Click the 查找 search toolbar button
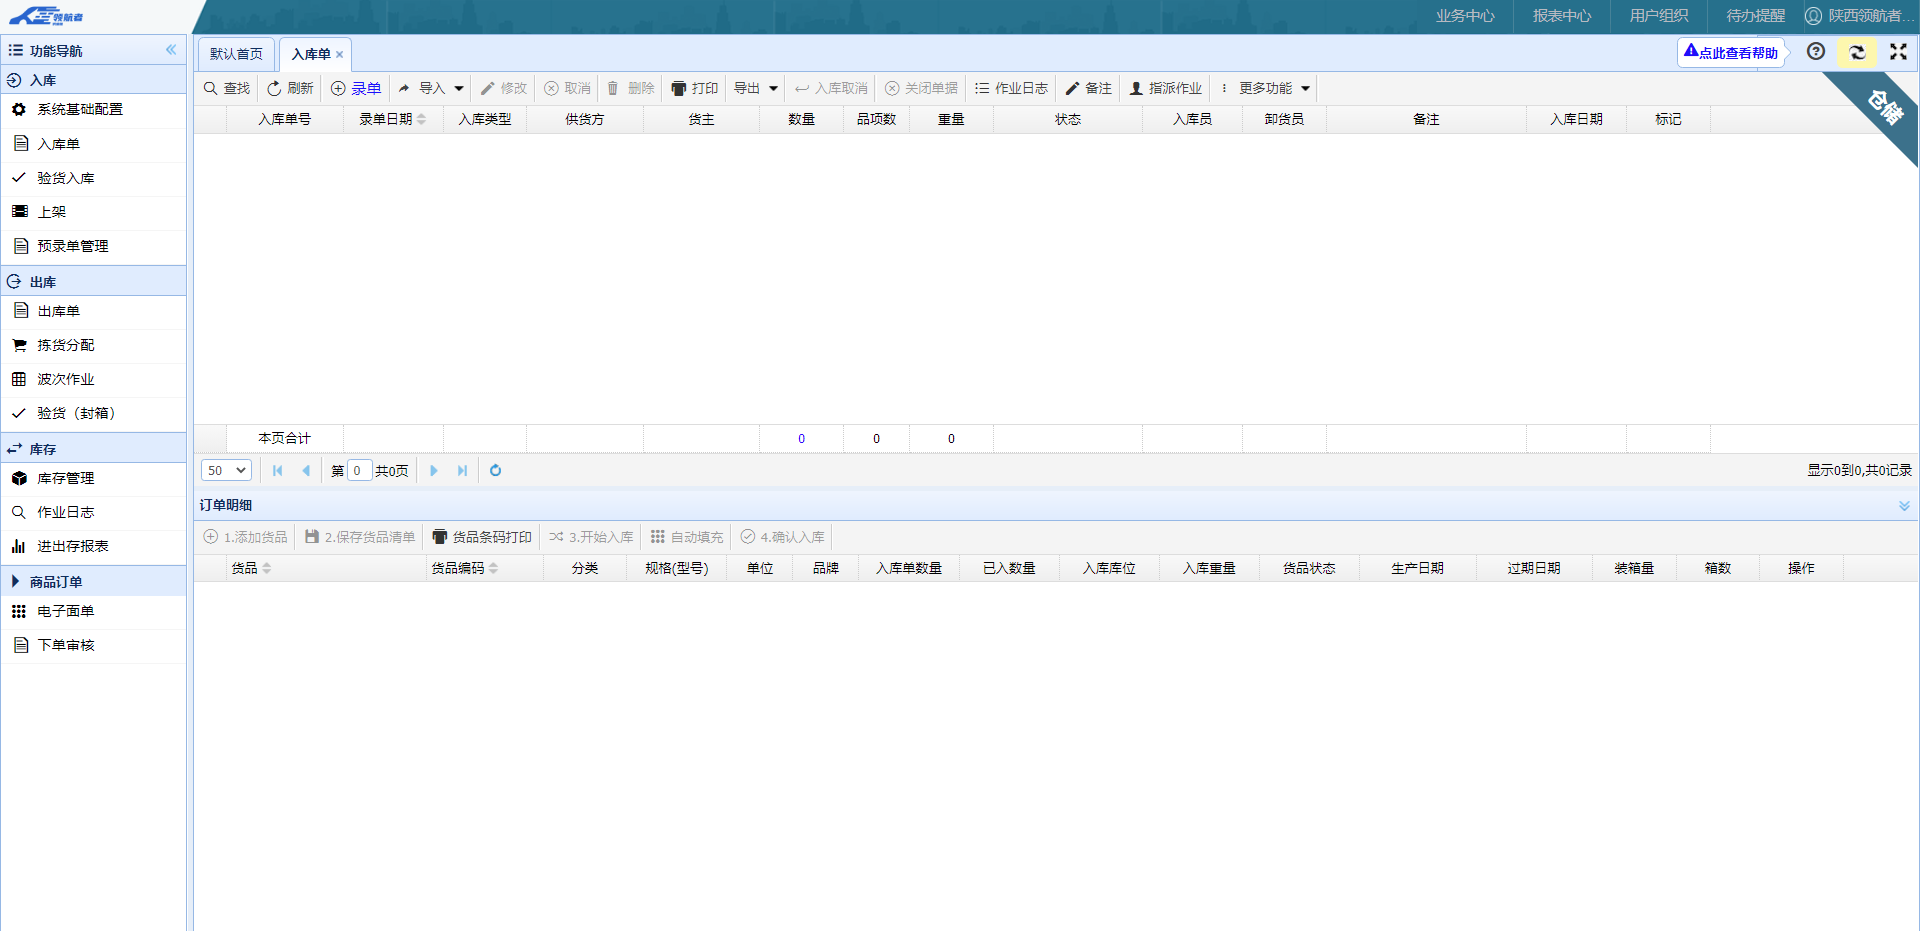Image resolution: width=1920 pixels, height=931 pixels. [227, 88]
